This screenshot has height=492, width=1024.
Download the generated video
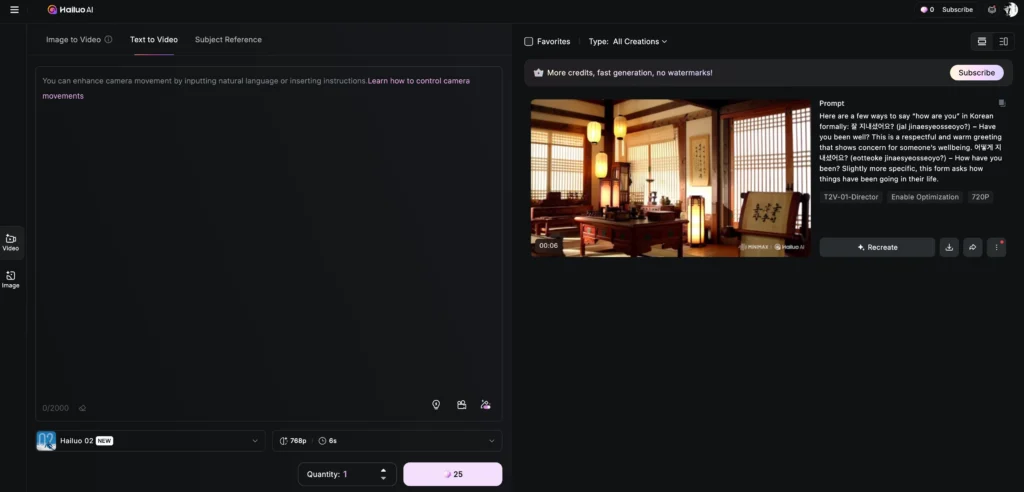pos(949,247)
